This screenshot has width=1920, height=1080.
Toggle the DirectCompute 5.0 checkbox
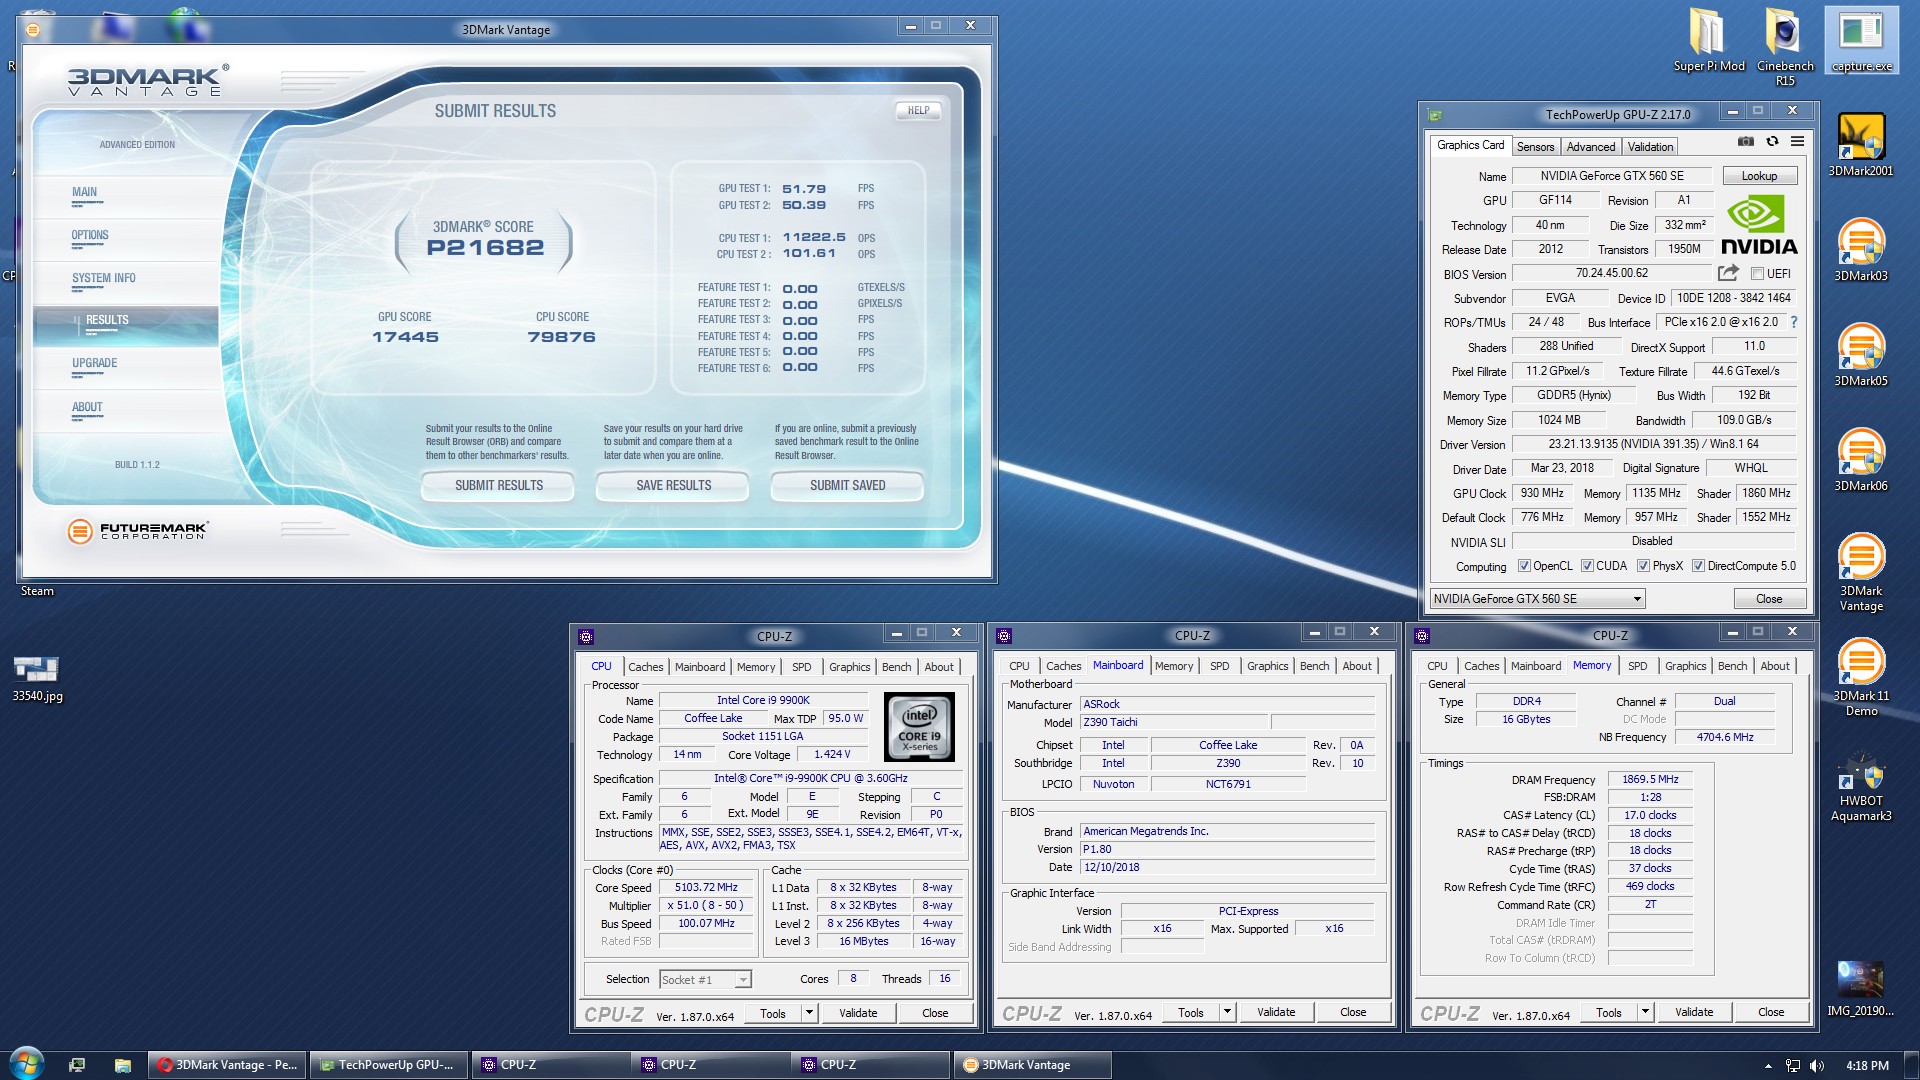click(x=1698, y=566)
